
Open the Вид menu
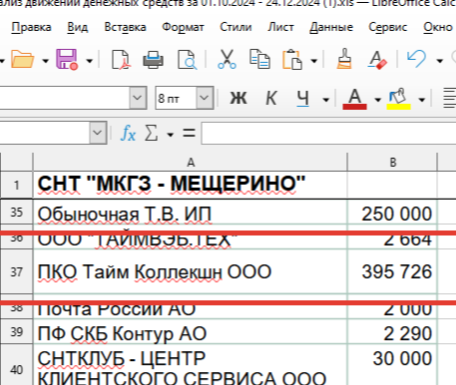coord(78,27)
